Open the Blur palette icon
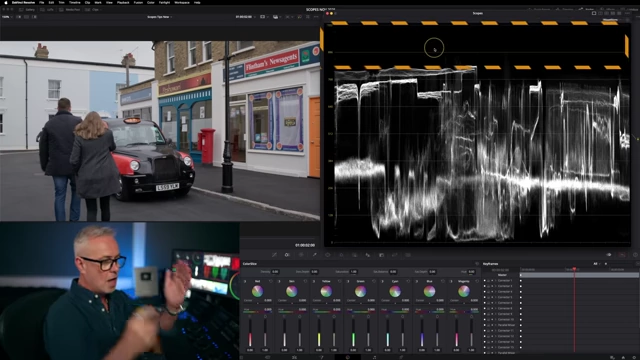This screenshot has width=640, height=360. tap(368, 255)
